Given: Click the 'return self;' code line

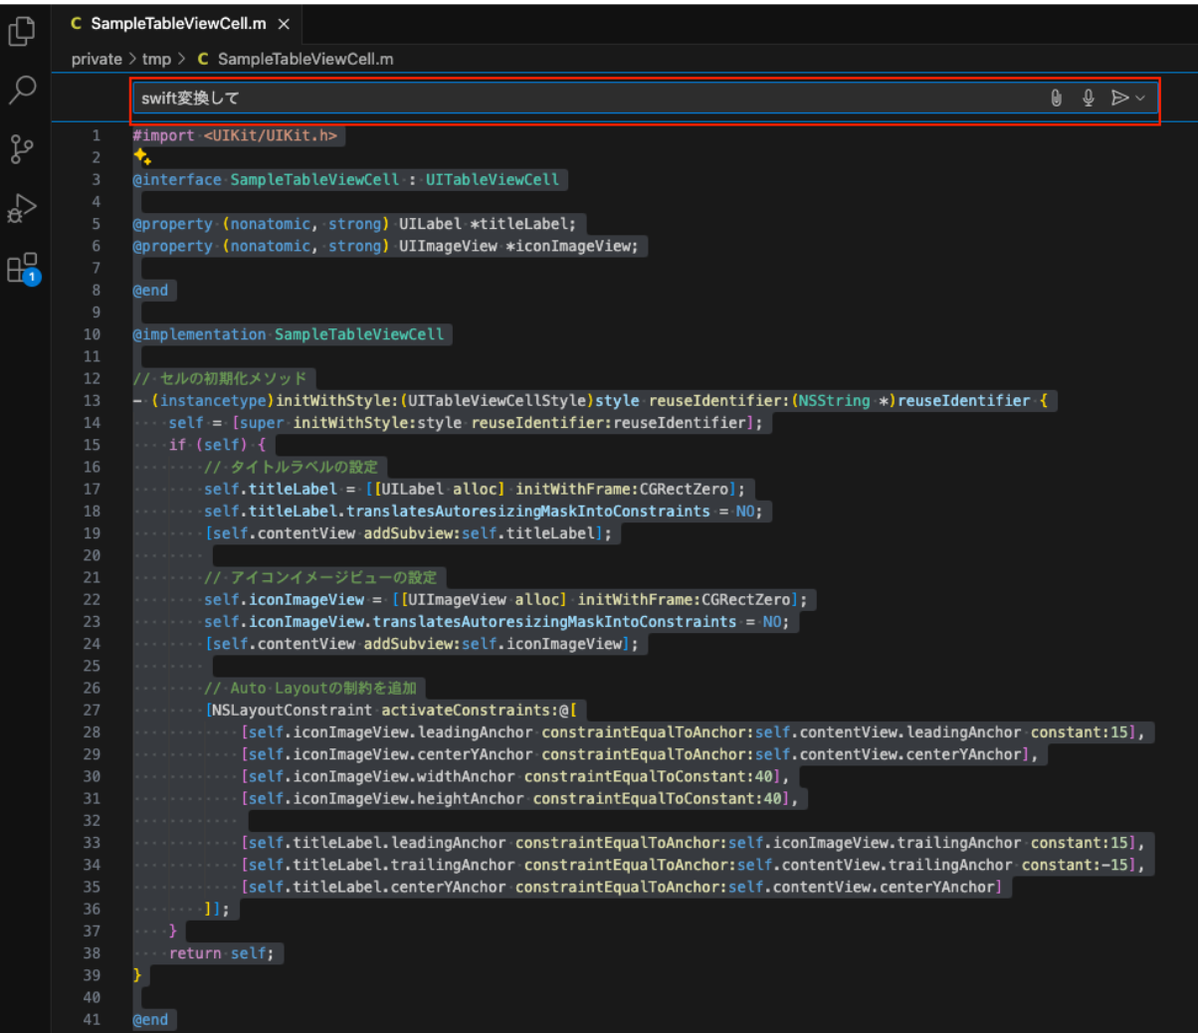Looking at the screenshot, I should point(221,953).
